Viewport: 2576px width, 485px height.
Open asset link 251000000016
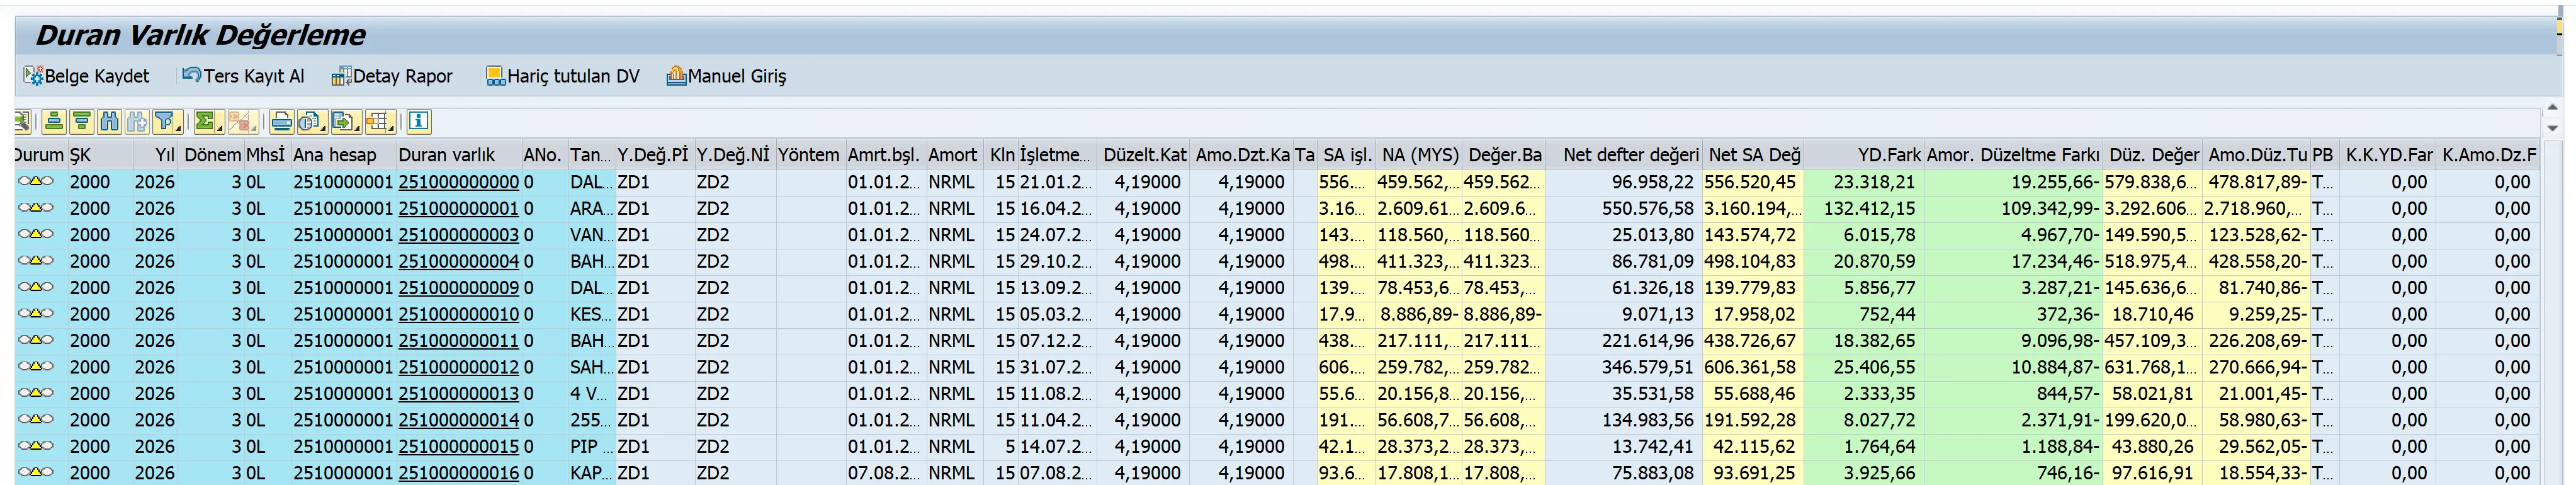(459, 473)
